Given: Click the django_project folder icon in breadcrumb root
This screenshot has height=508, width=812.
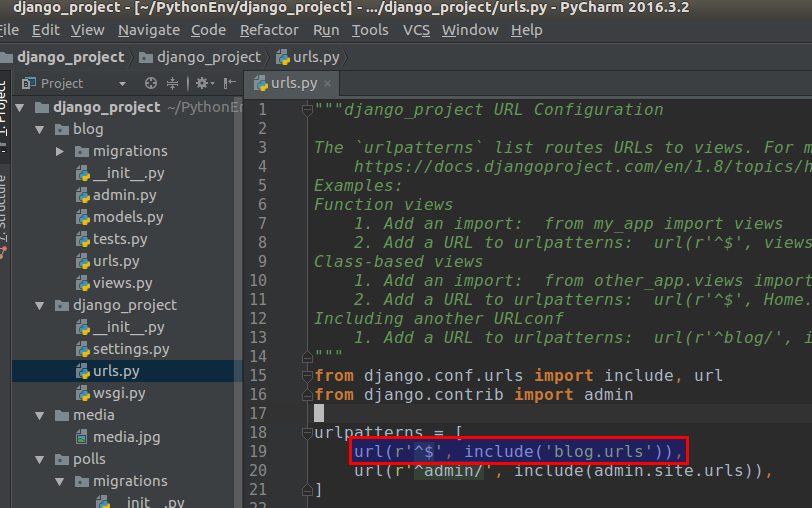Looking at the screenshot, I should (8, 57).
